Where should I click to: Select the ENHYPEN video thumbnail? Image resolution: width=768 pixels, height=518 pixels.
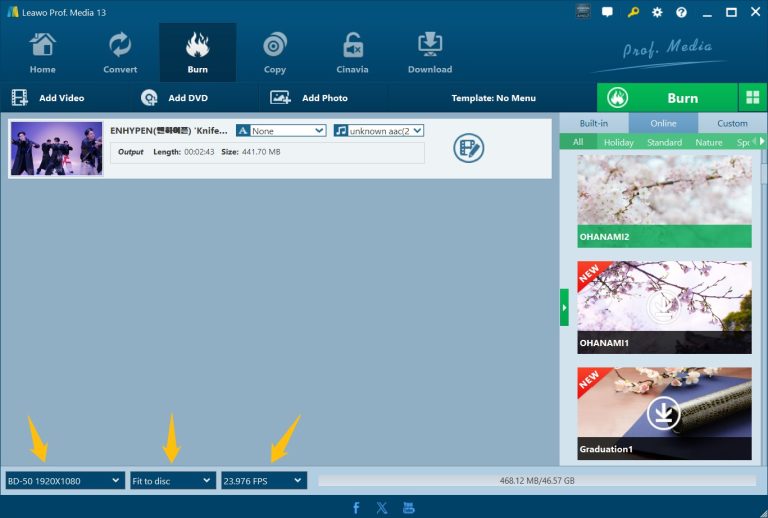pyautogui.click(x=57, y=148)
